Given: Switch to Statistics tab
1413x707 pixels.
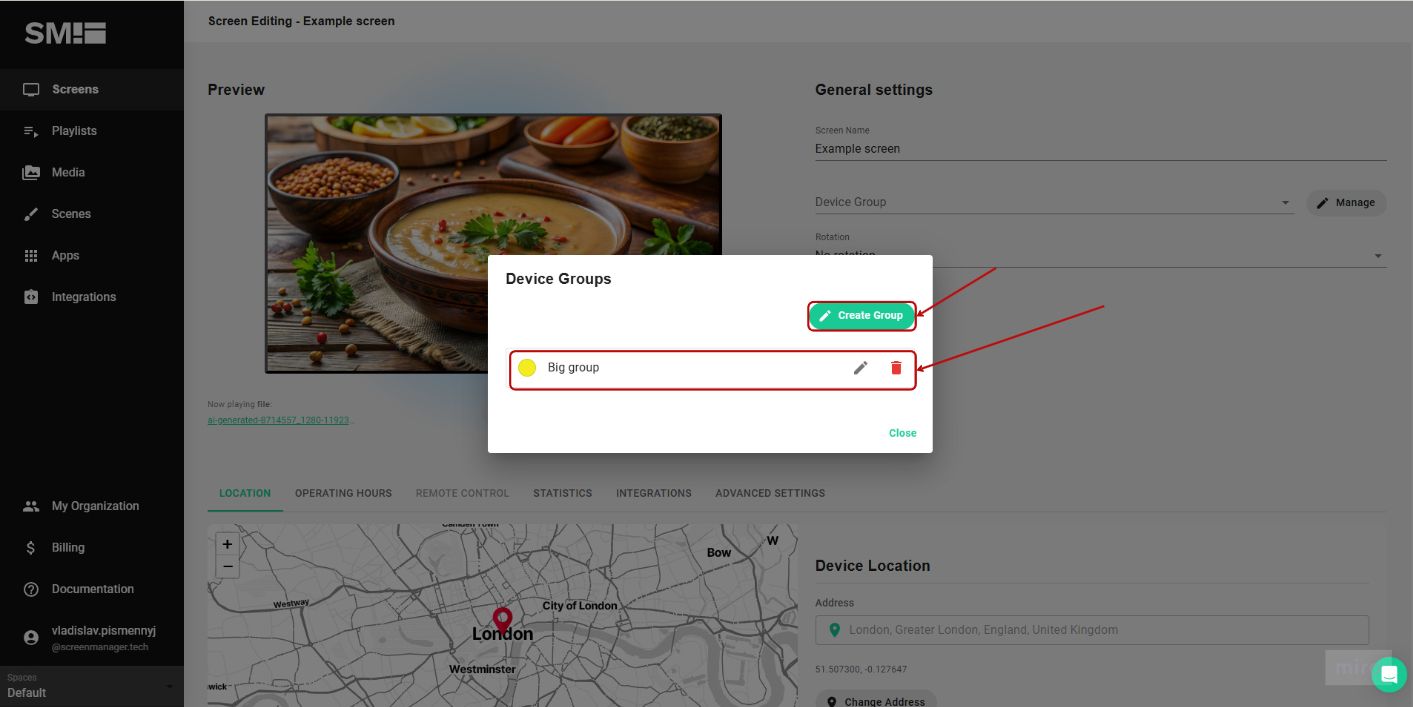Looking at the screenshot, I should pyautogui.click(x=562, y=493).
